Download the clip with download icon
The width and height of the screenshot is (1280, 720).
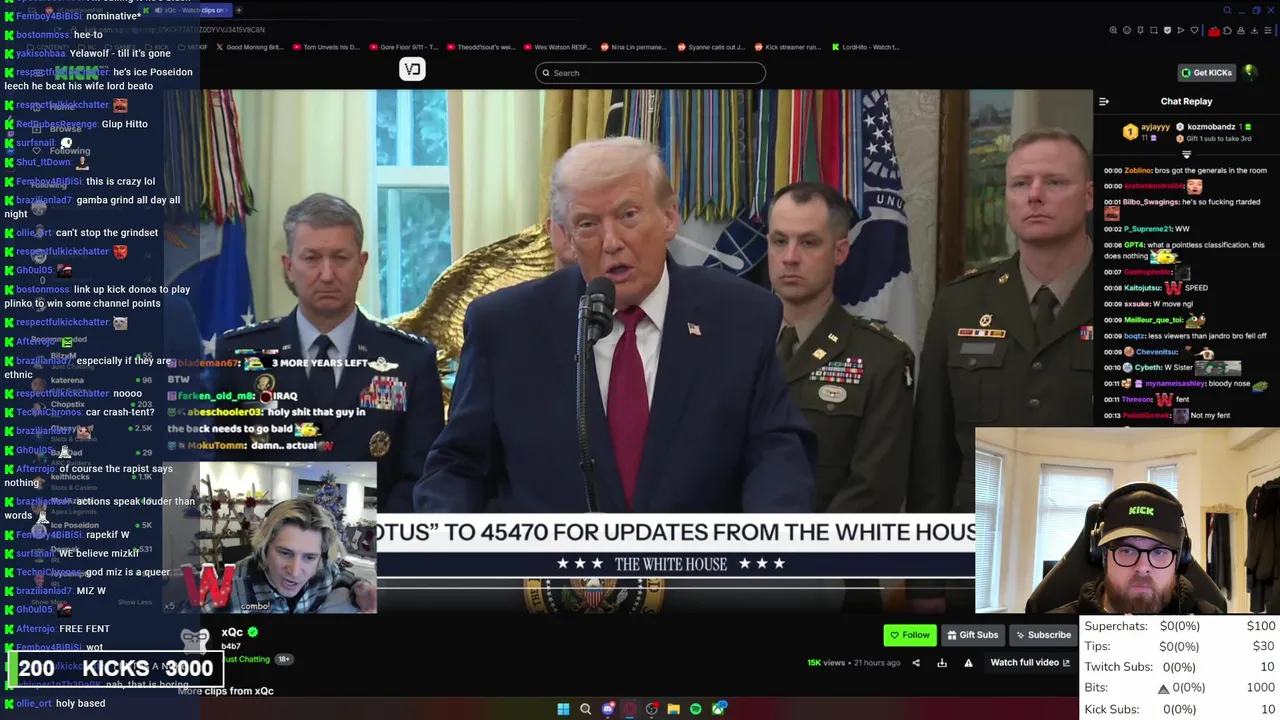point(942,663)
